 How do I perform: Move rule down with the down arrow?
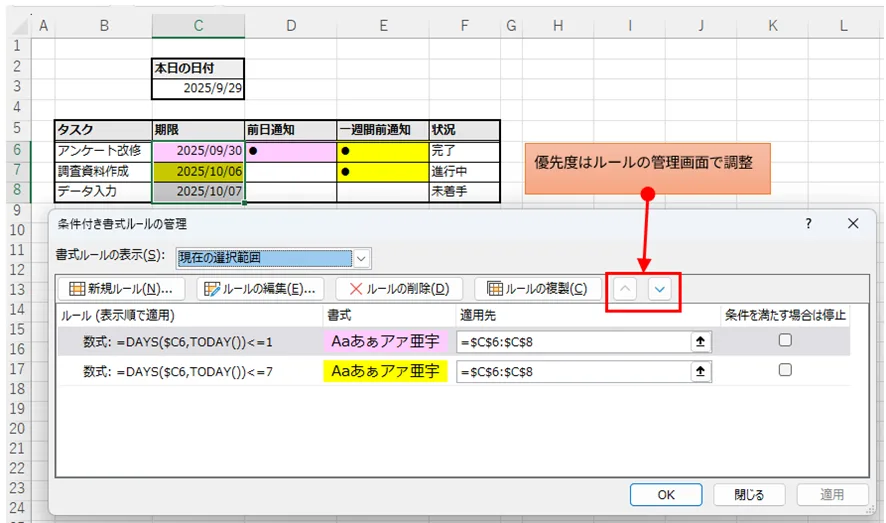[x=660, y=289]
